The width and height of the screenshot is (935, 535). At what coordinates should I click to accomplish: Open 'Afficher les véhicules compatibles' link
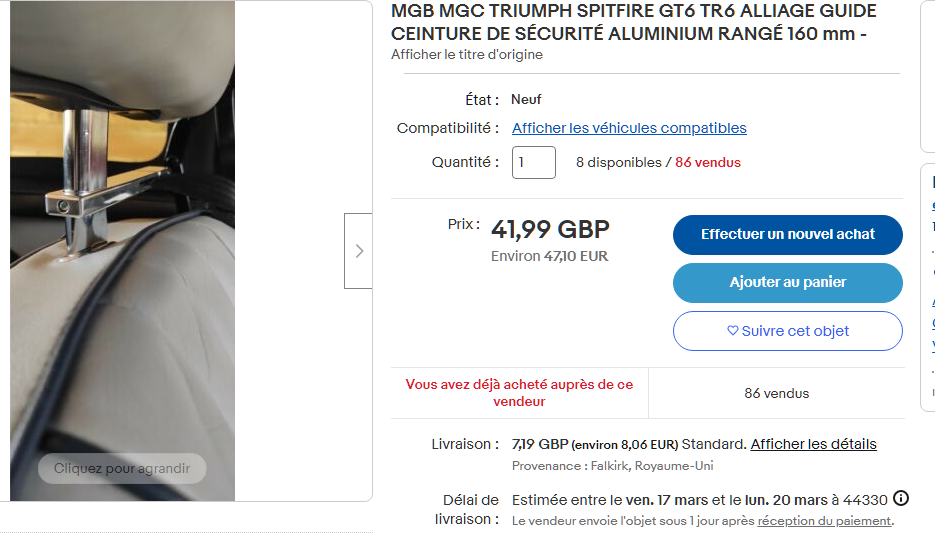[x=629, y=128]
